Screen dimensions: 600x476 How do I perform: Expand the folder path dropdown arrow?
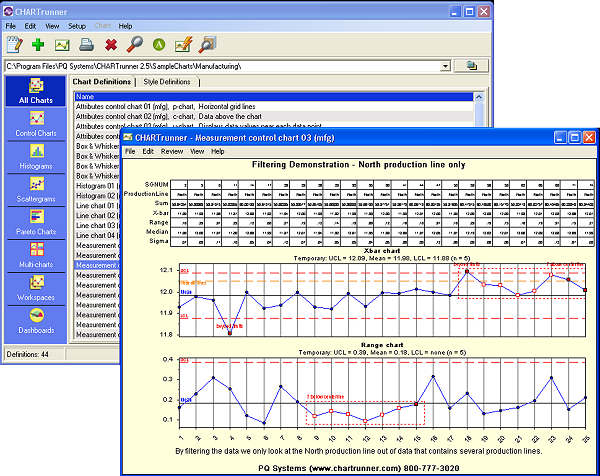[x=445, y=66]
